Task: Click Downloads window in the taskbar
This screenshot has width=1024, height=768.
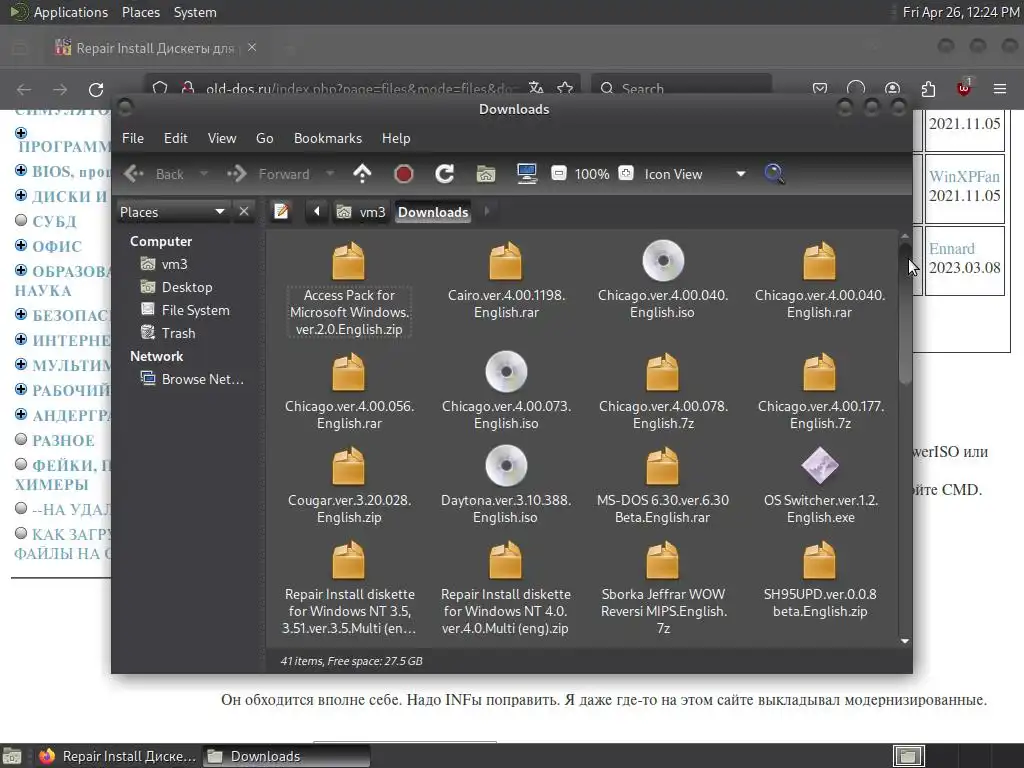Action: 286,756
